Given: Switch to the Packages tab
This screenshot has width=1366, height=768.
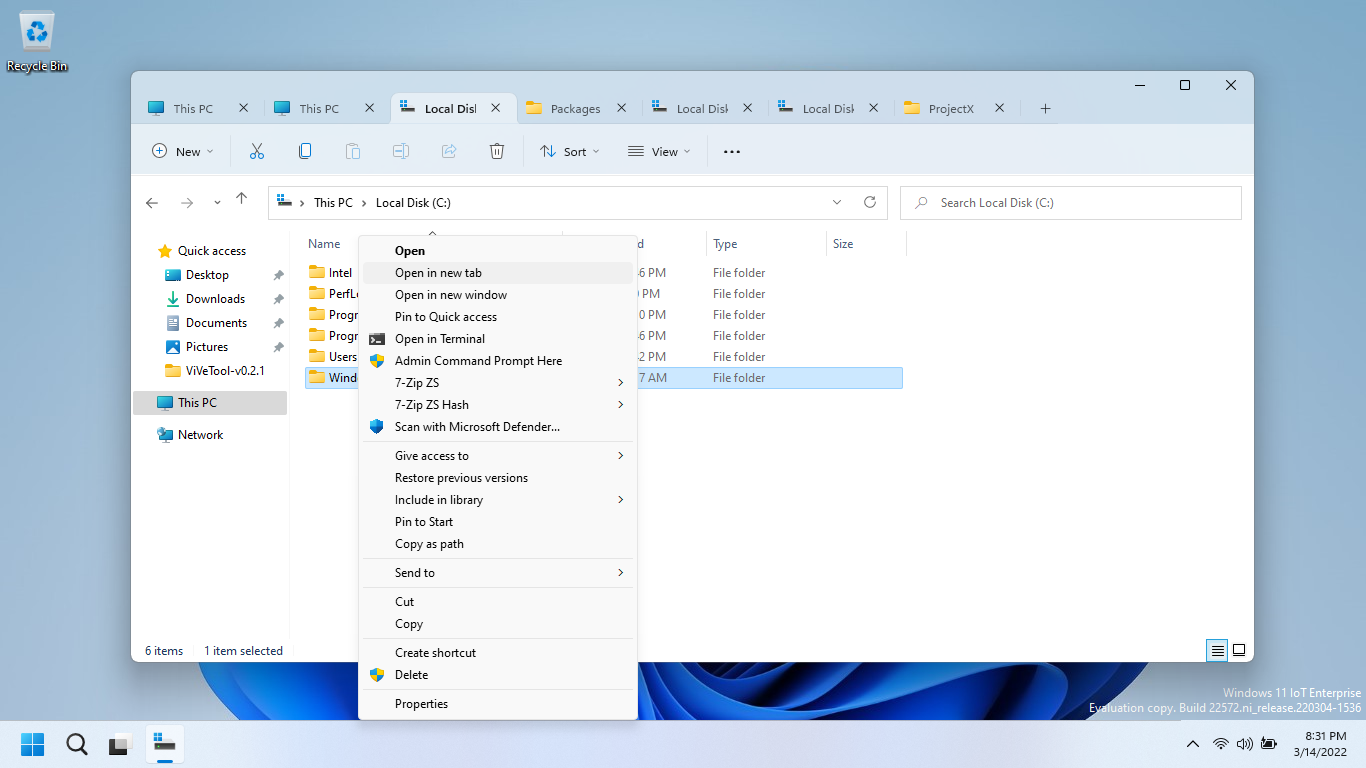Looking at the screenshot, I should pyautogui.click(x=576, y=108).
